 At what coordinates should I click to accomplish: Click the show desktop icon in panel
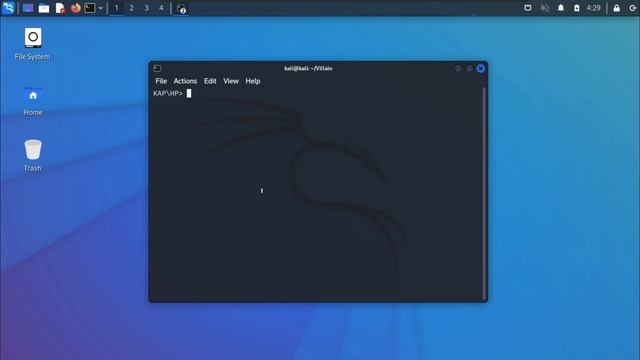click(28, 8)
